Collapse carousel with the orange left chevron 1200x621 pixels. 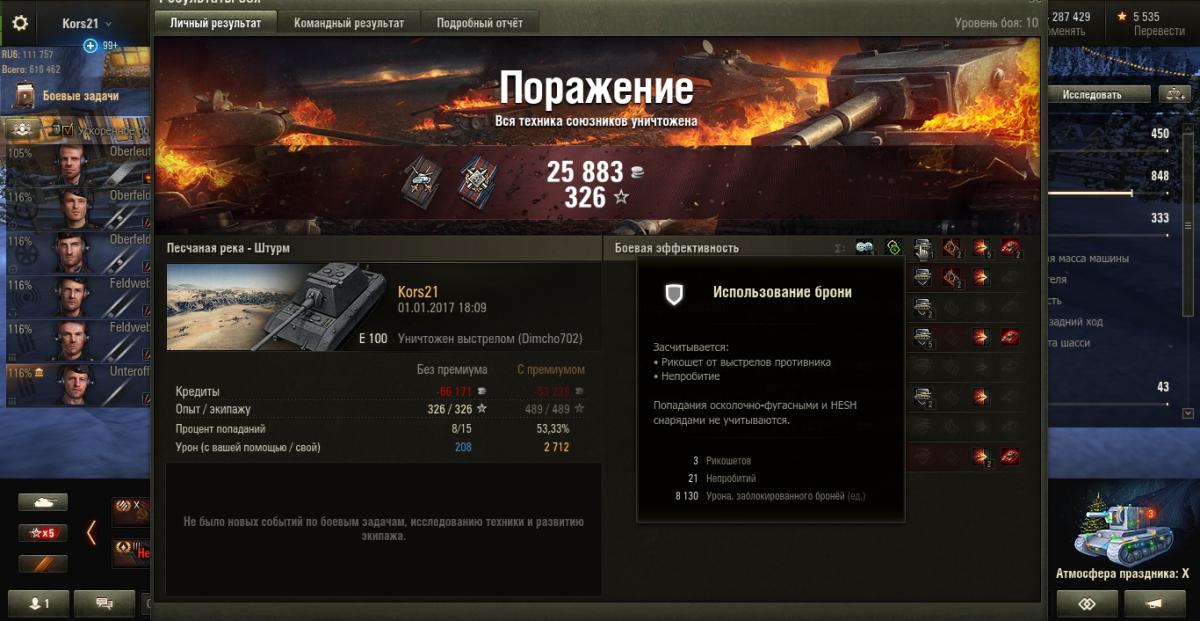click(92, 532)
